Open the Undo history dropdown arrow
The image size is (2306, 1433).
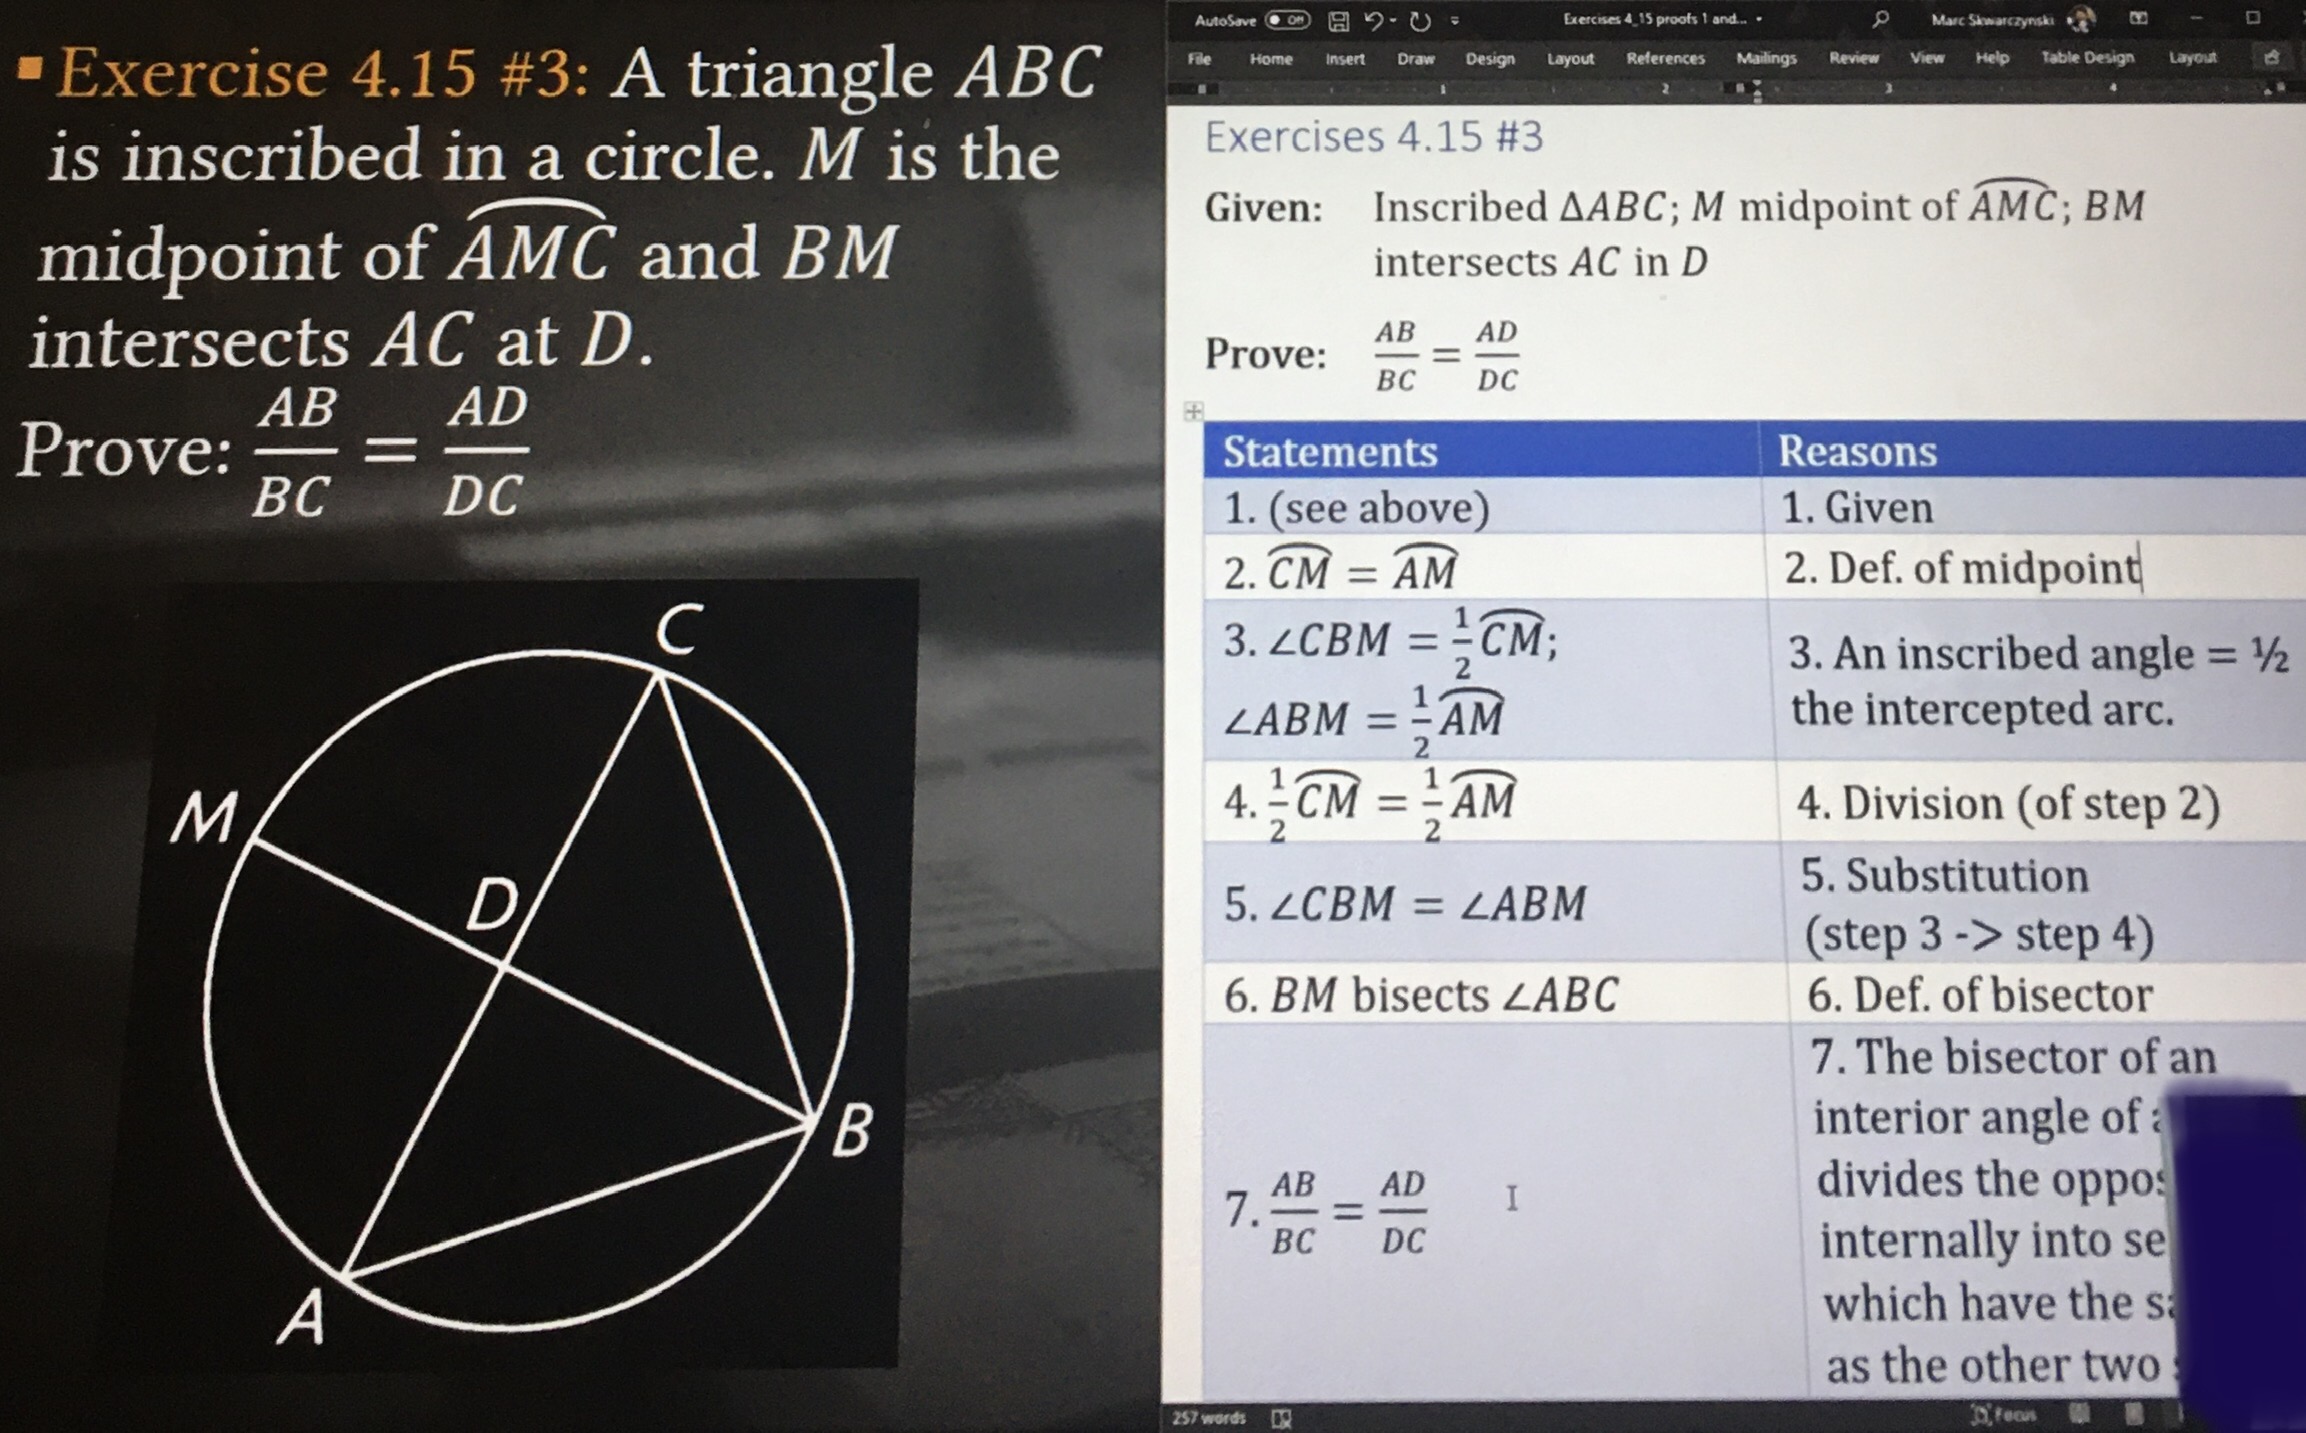click(1392, 20)
